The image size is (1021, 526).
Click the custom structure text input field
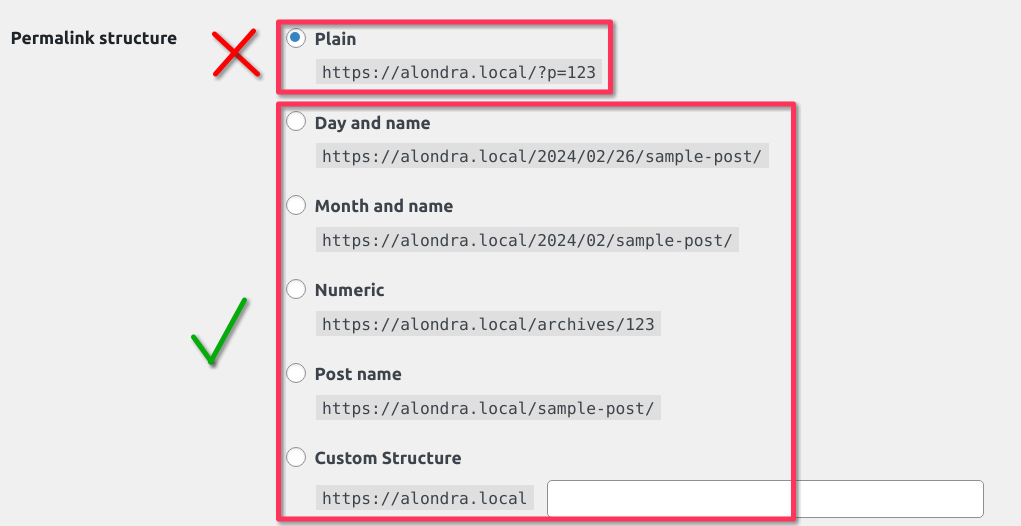765,499
